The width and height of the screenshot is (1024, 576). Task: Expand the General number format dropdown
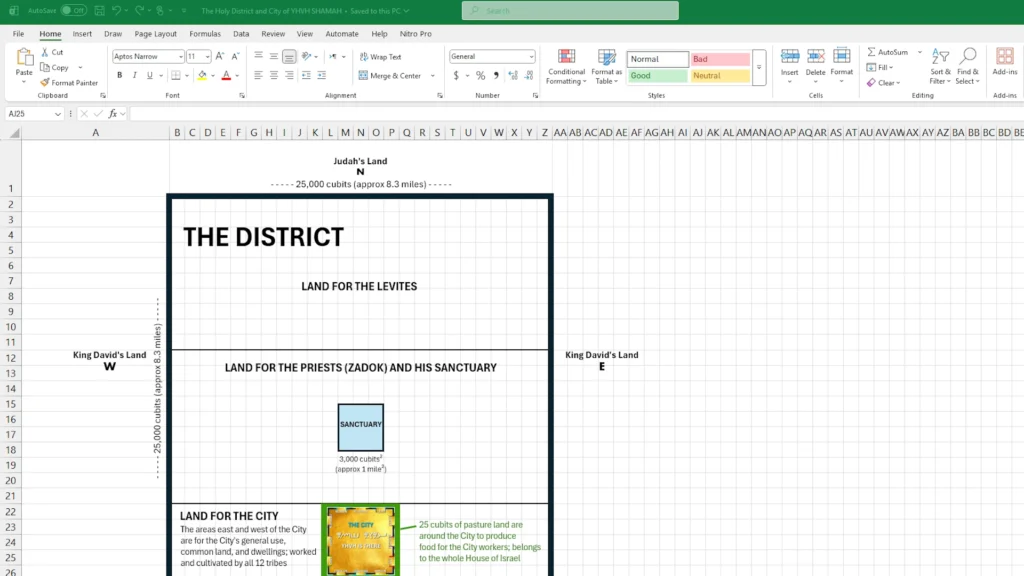click(531, 57)
